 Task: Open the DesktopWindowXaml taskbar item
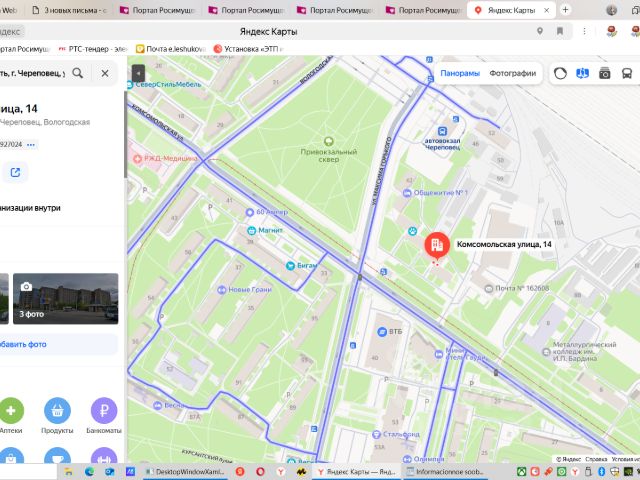185,472
